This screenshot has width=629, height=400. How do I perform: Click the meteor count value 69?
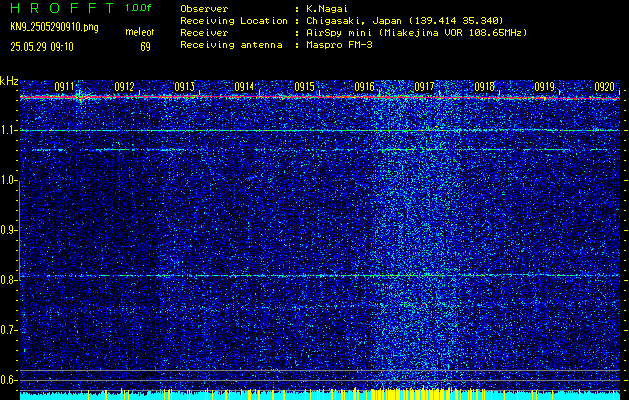tap(145, 47)
